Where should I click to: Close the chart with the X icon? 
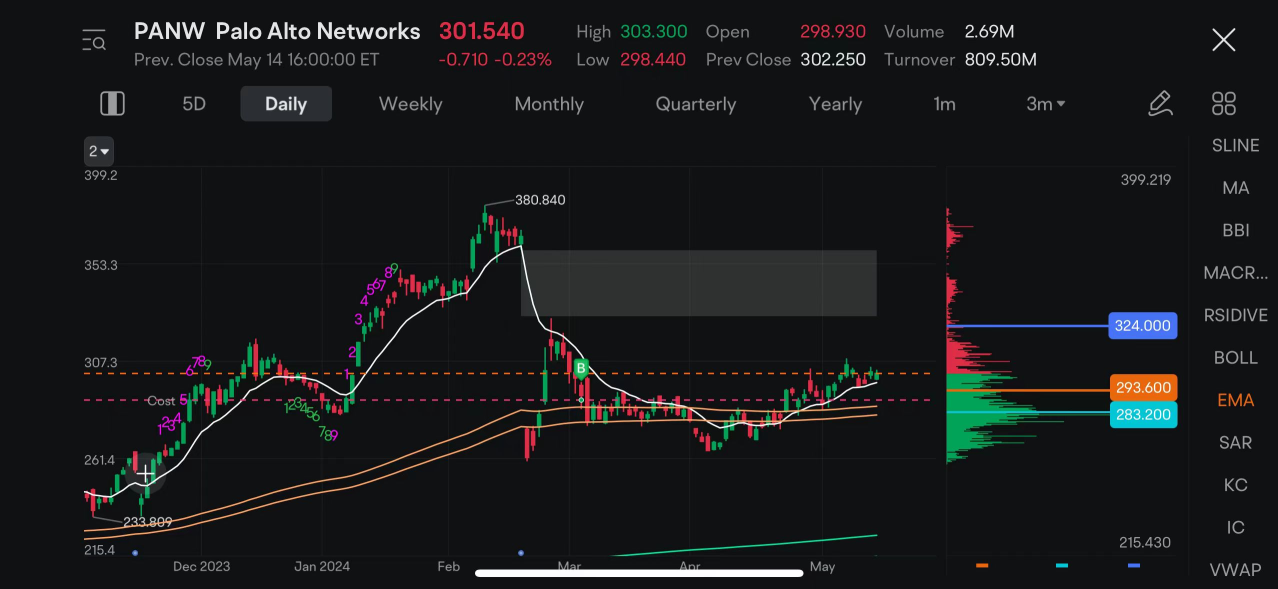tap(1223, 40)
